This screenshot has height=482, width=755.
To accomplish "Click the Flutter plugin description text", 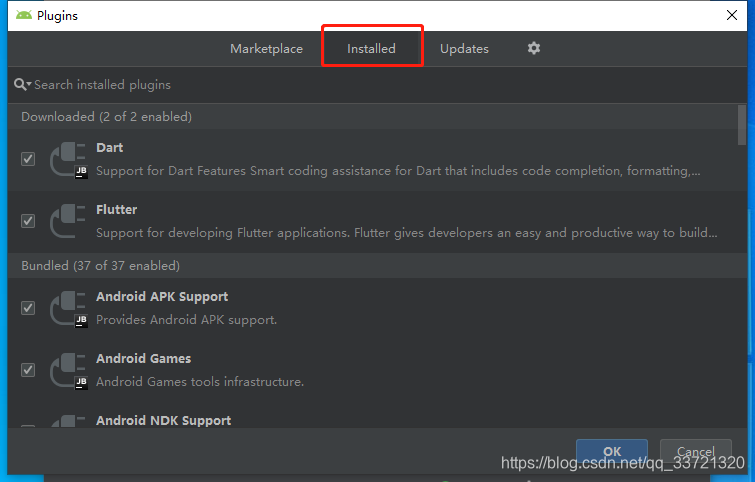I will pos(407,233).
